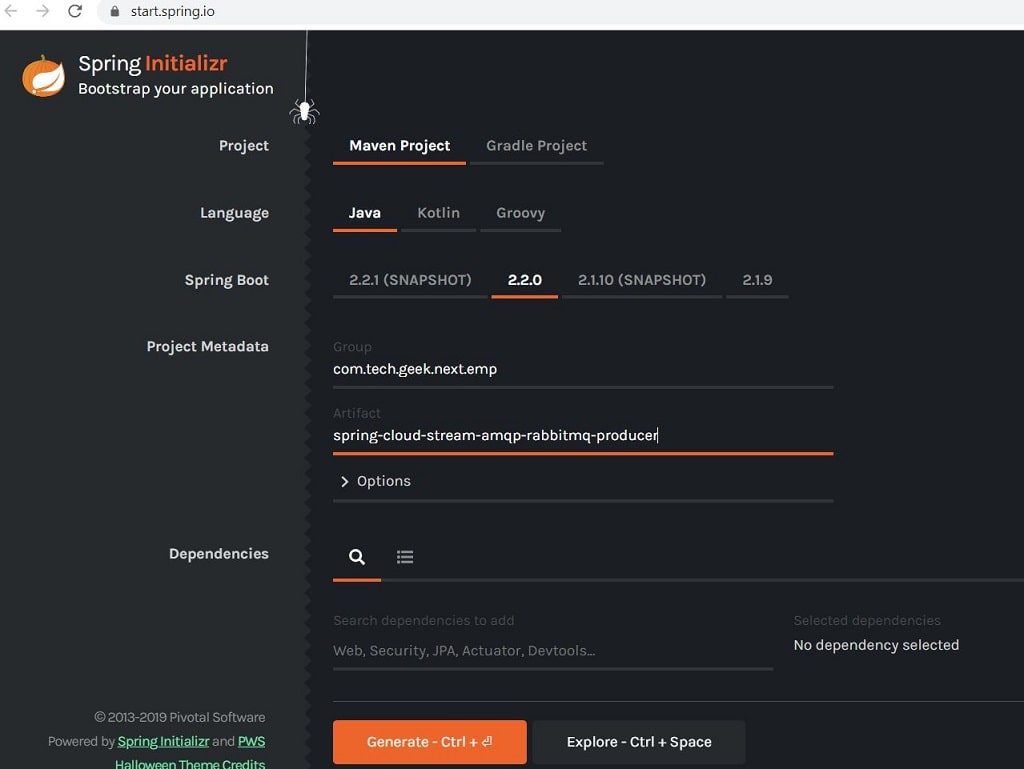Click the padlock site security icon
Viewport: 1024px width, 769px height.
pos(115,11)
